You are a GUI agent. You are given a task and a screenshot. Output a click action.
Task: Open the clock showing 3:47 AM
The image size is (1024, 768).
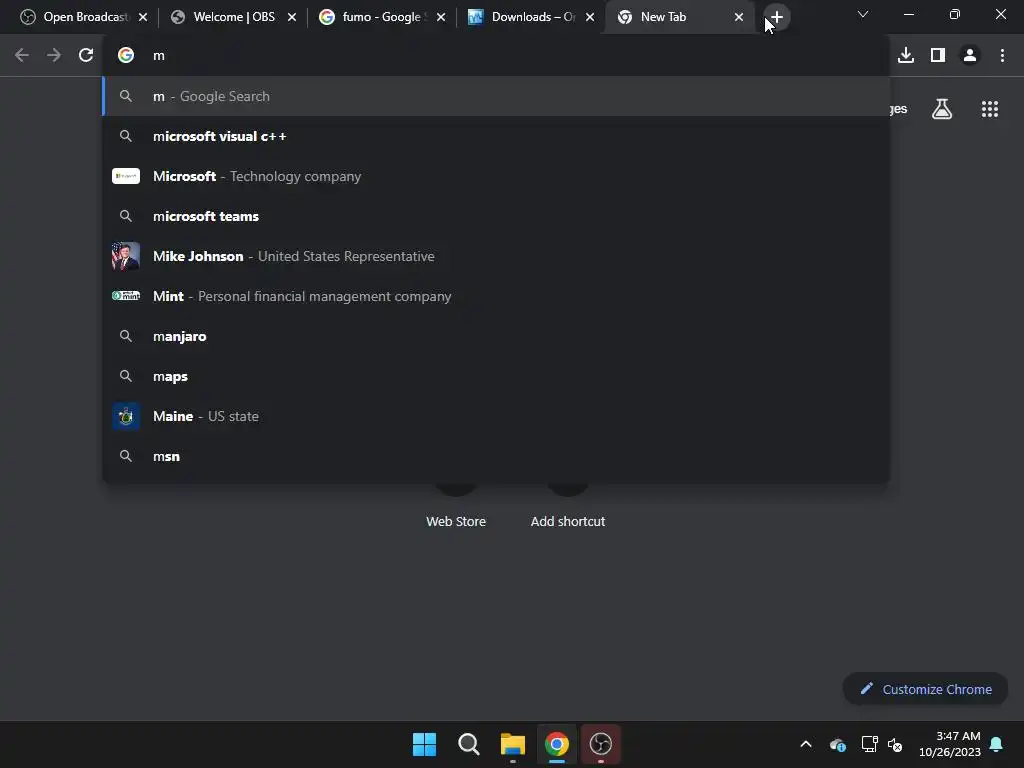950,744
